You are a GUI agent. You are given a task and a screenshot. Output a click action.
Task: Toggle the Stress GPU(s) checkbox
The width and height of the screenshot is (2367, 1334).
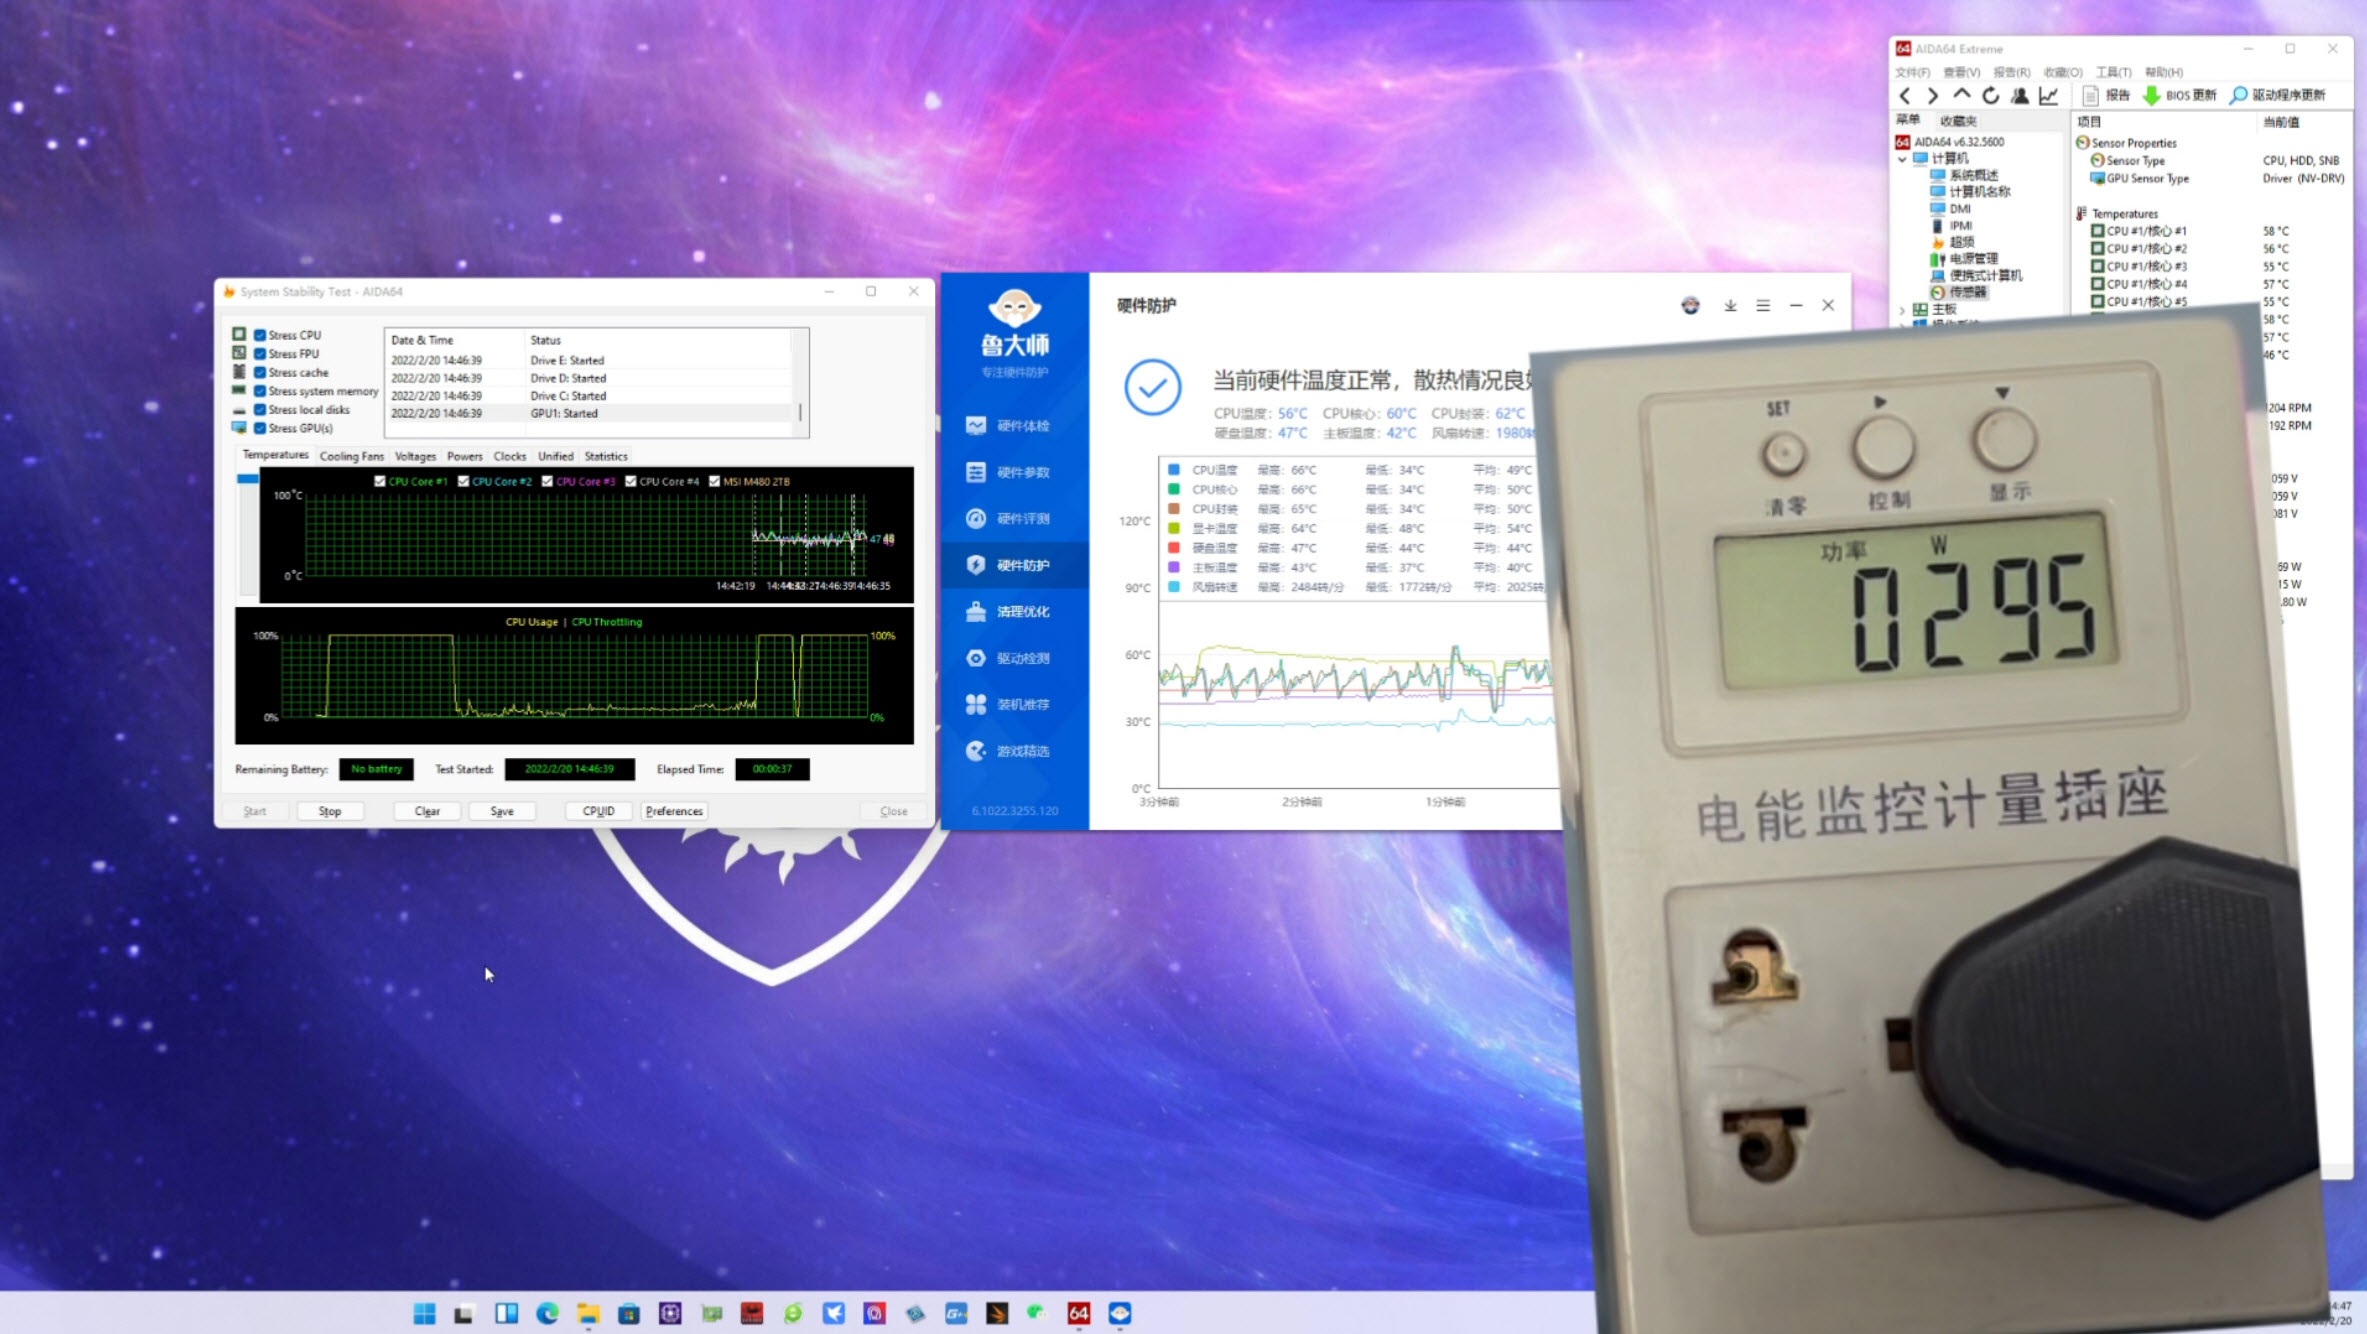click(x=260, y=428)
